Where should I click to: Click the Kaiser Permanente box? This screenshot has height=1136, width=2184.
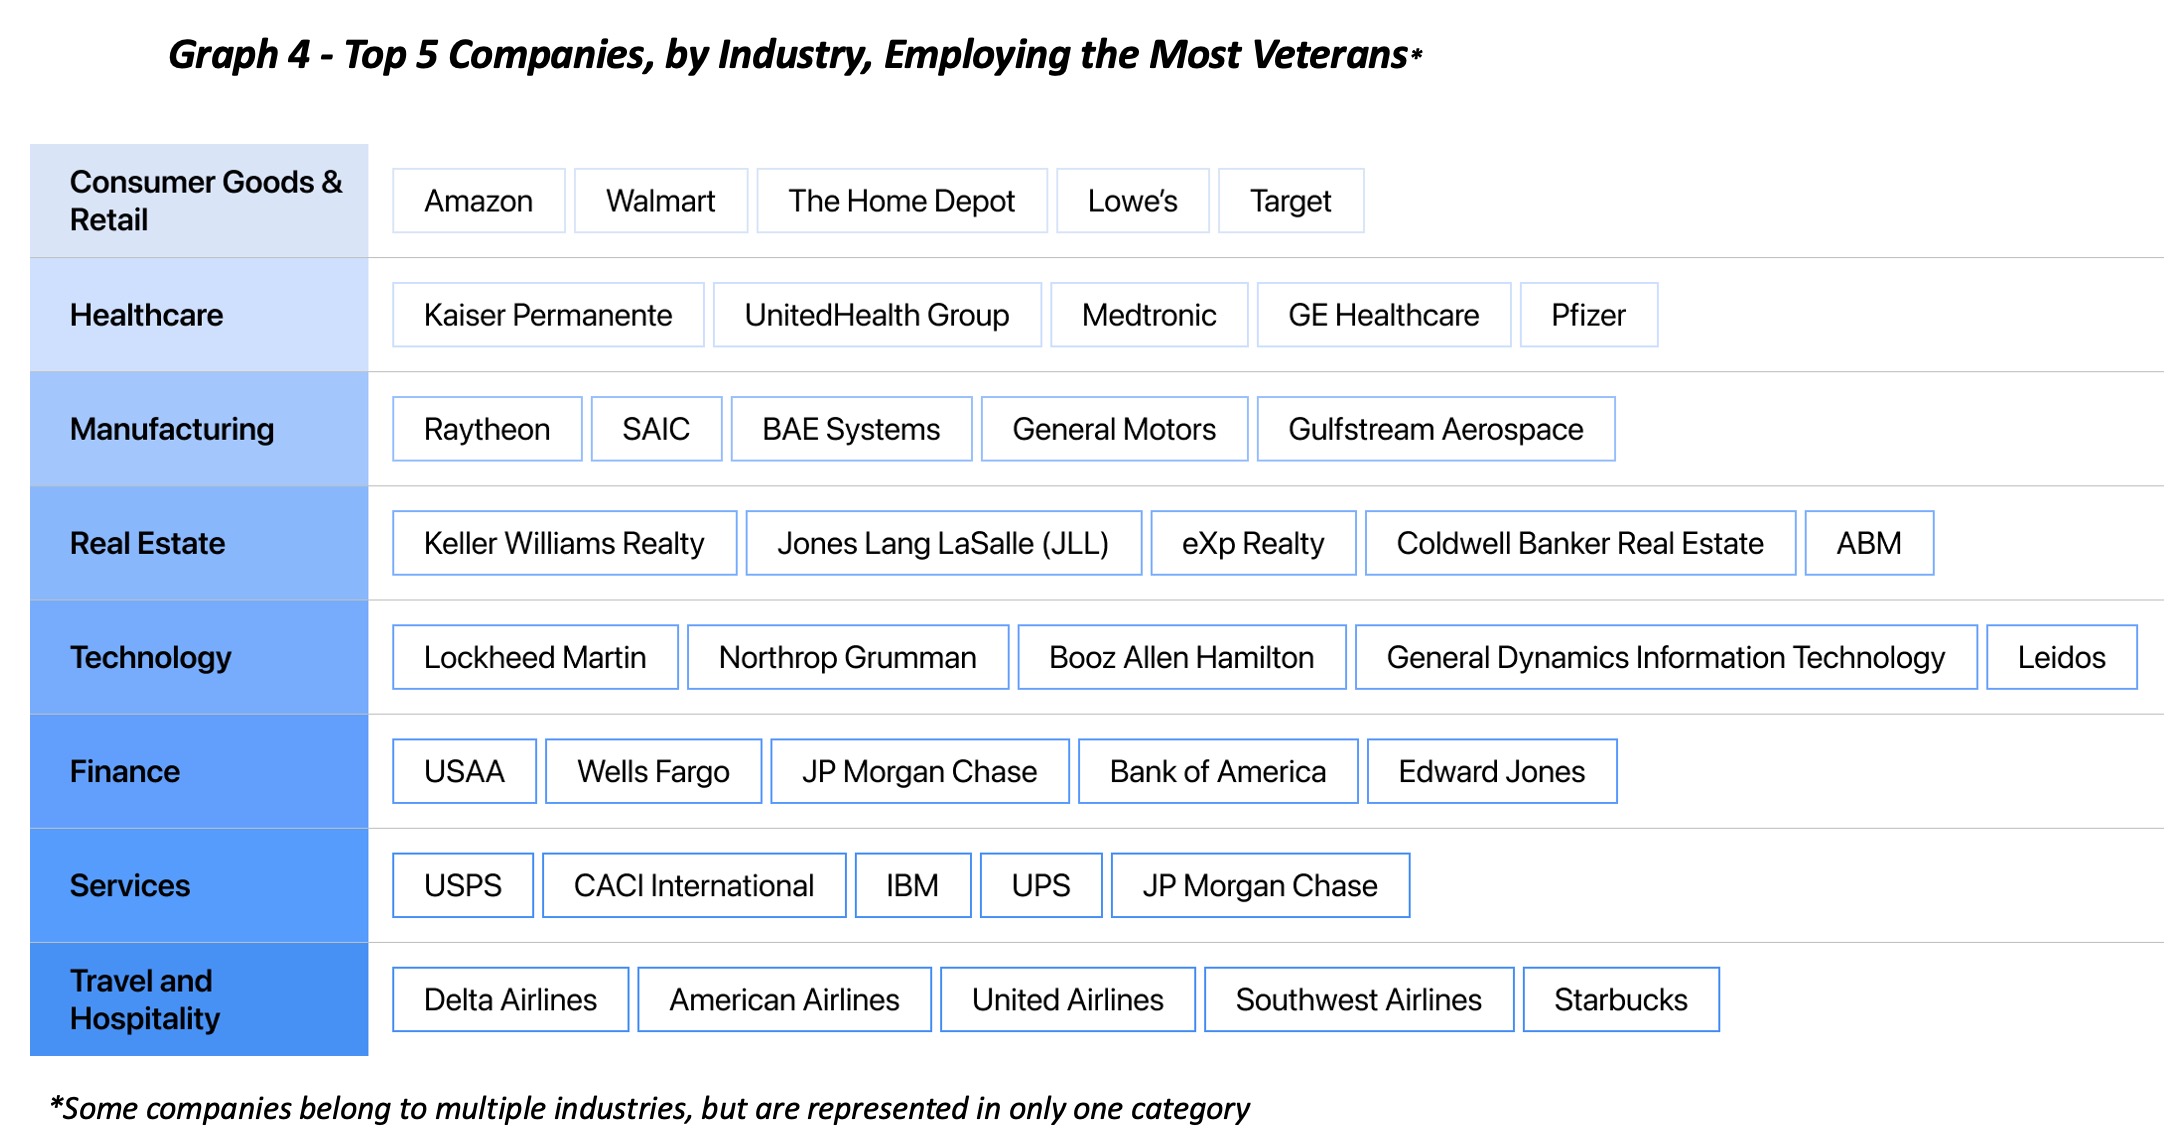coord(547,315)
